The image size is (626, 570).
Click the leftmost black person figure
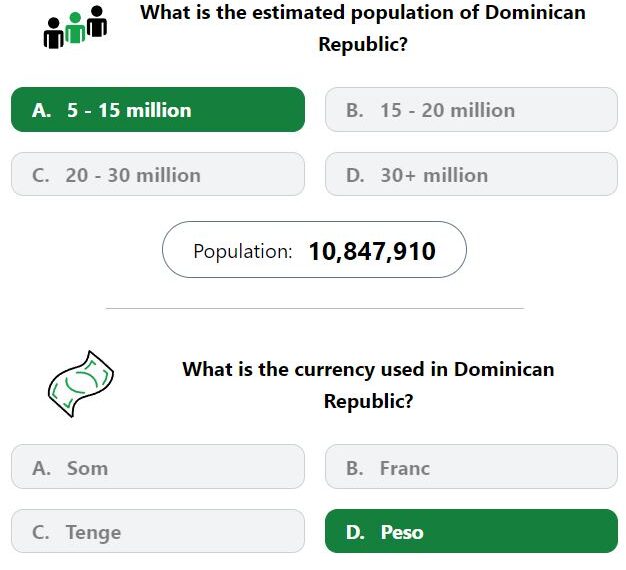pos(53,33)
